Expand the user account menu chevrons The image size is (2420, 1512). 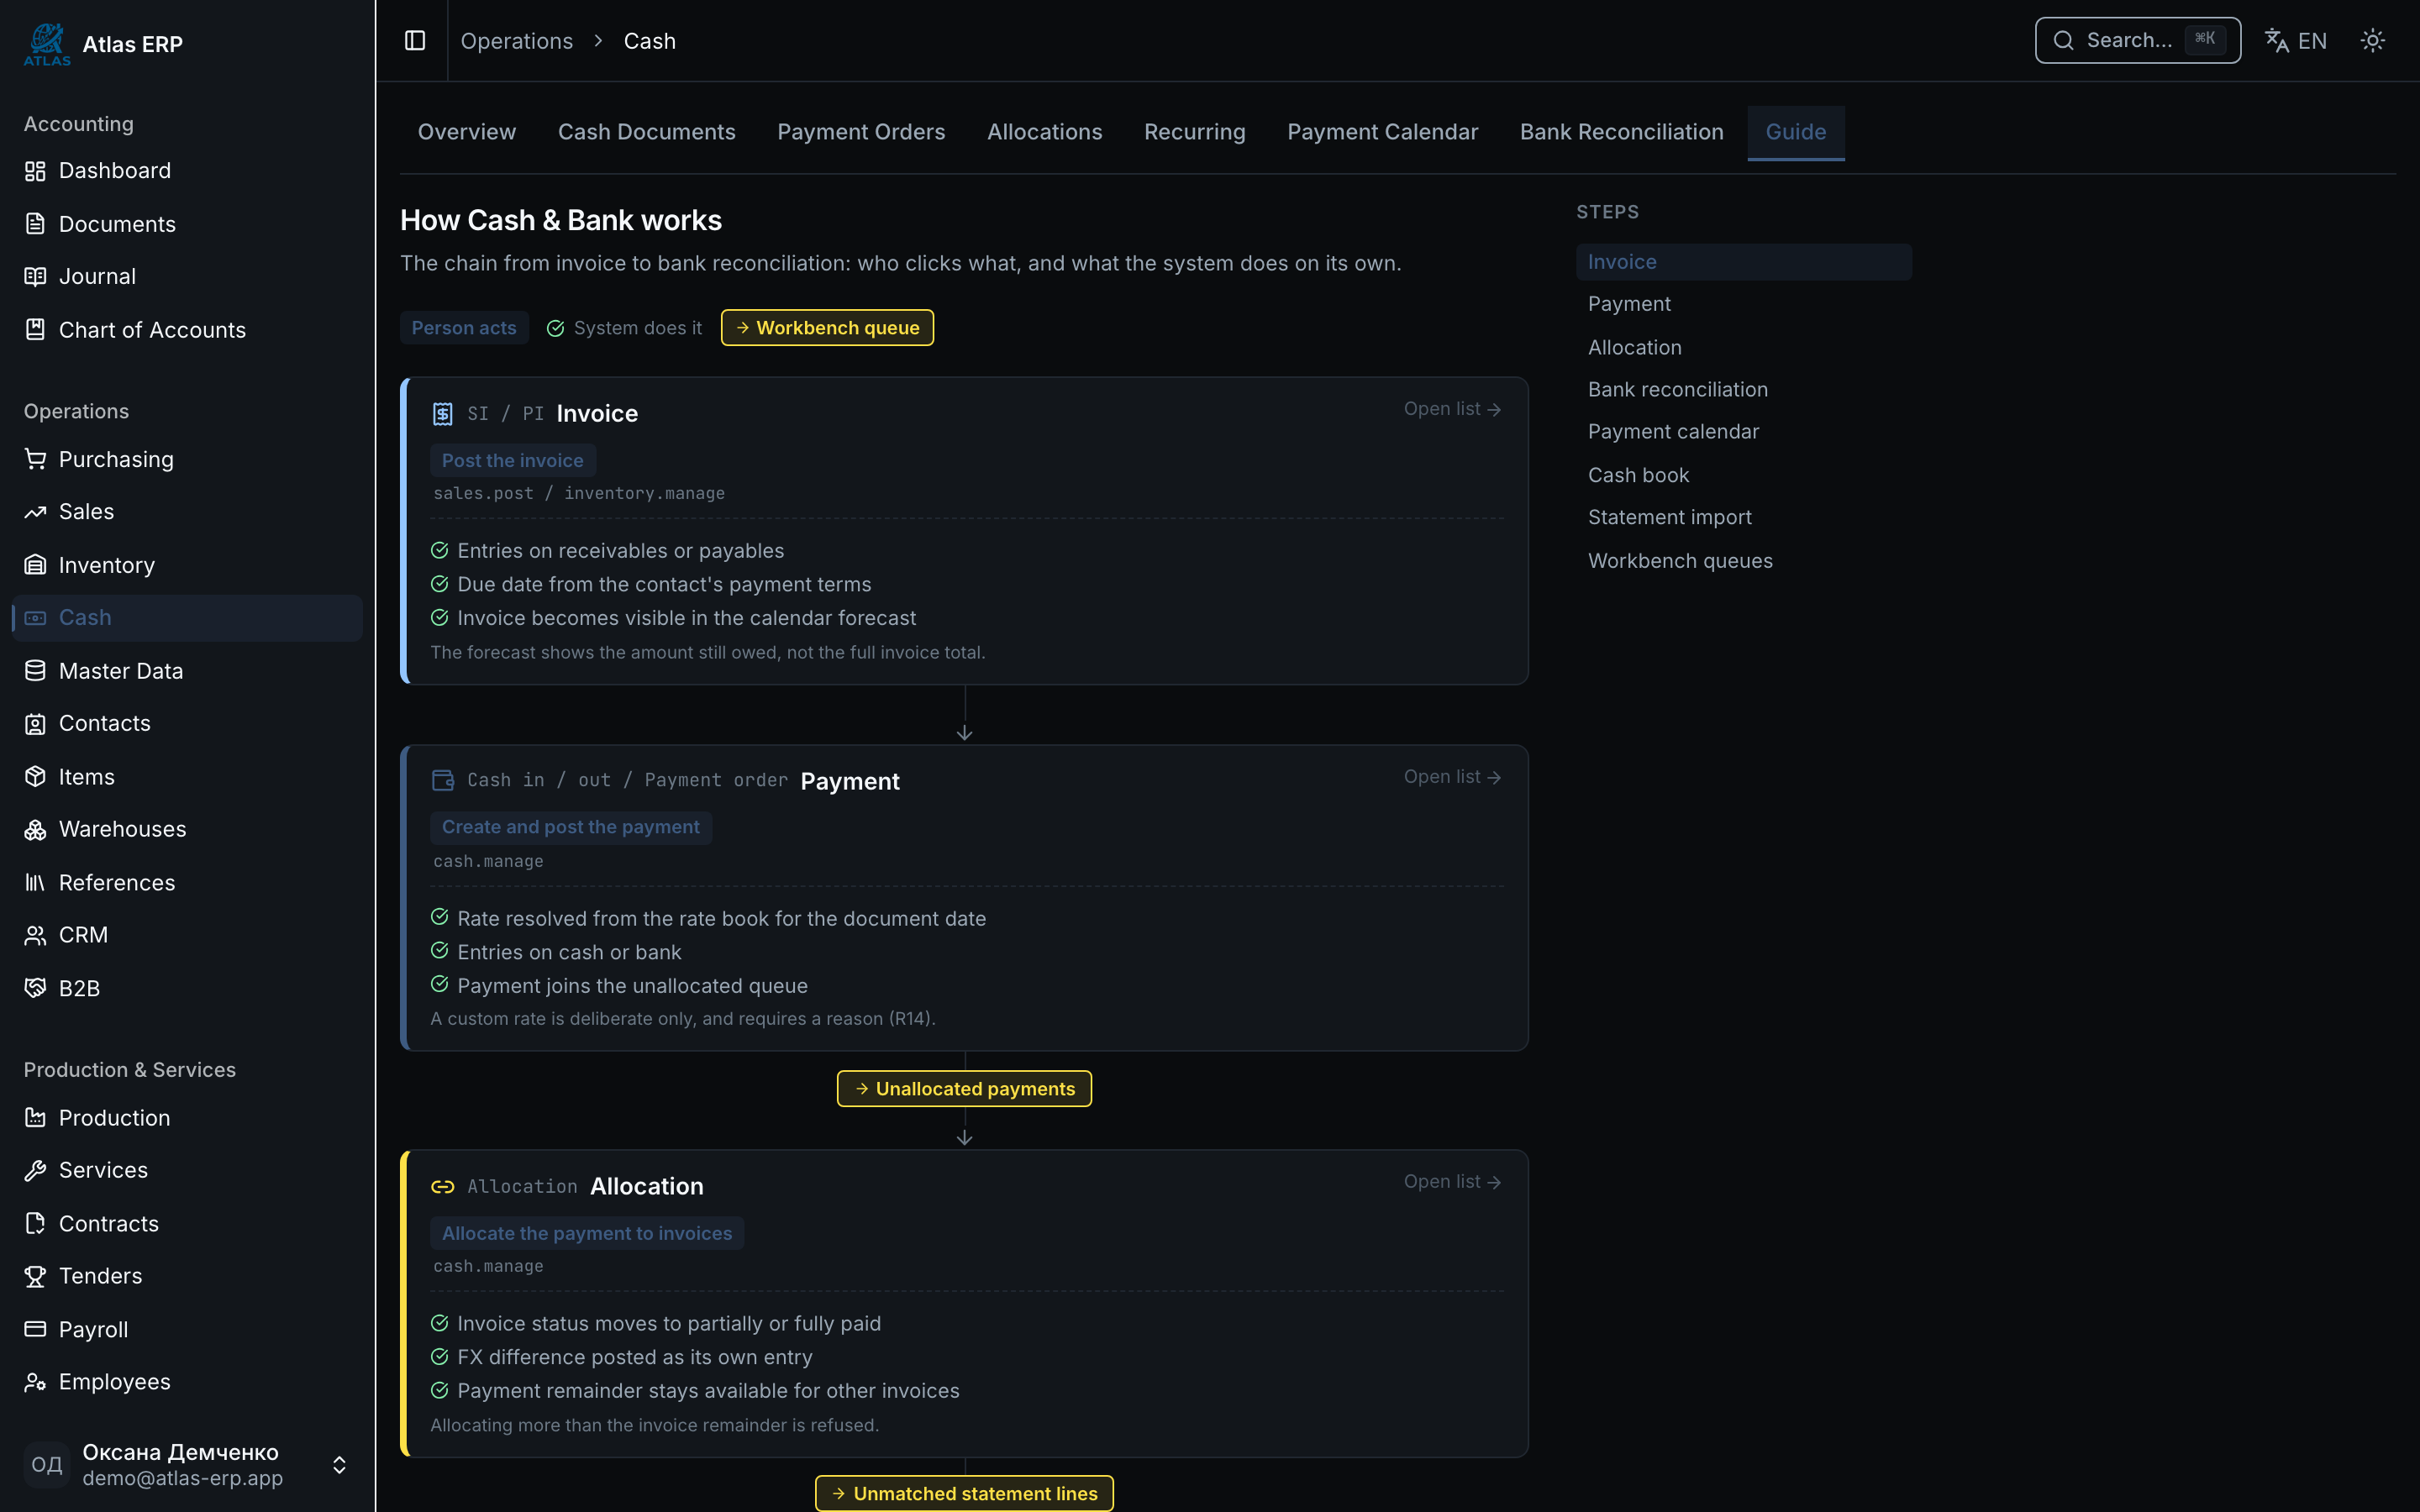point(339,1465)
